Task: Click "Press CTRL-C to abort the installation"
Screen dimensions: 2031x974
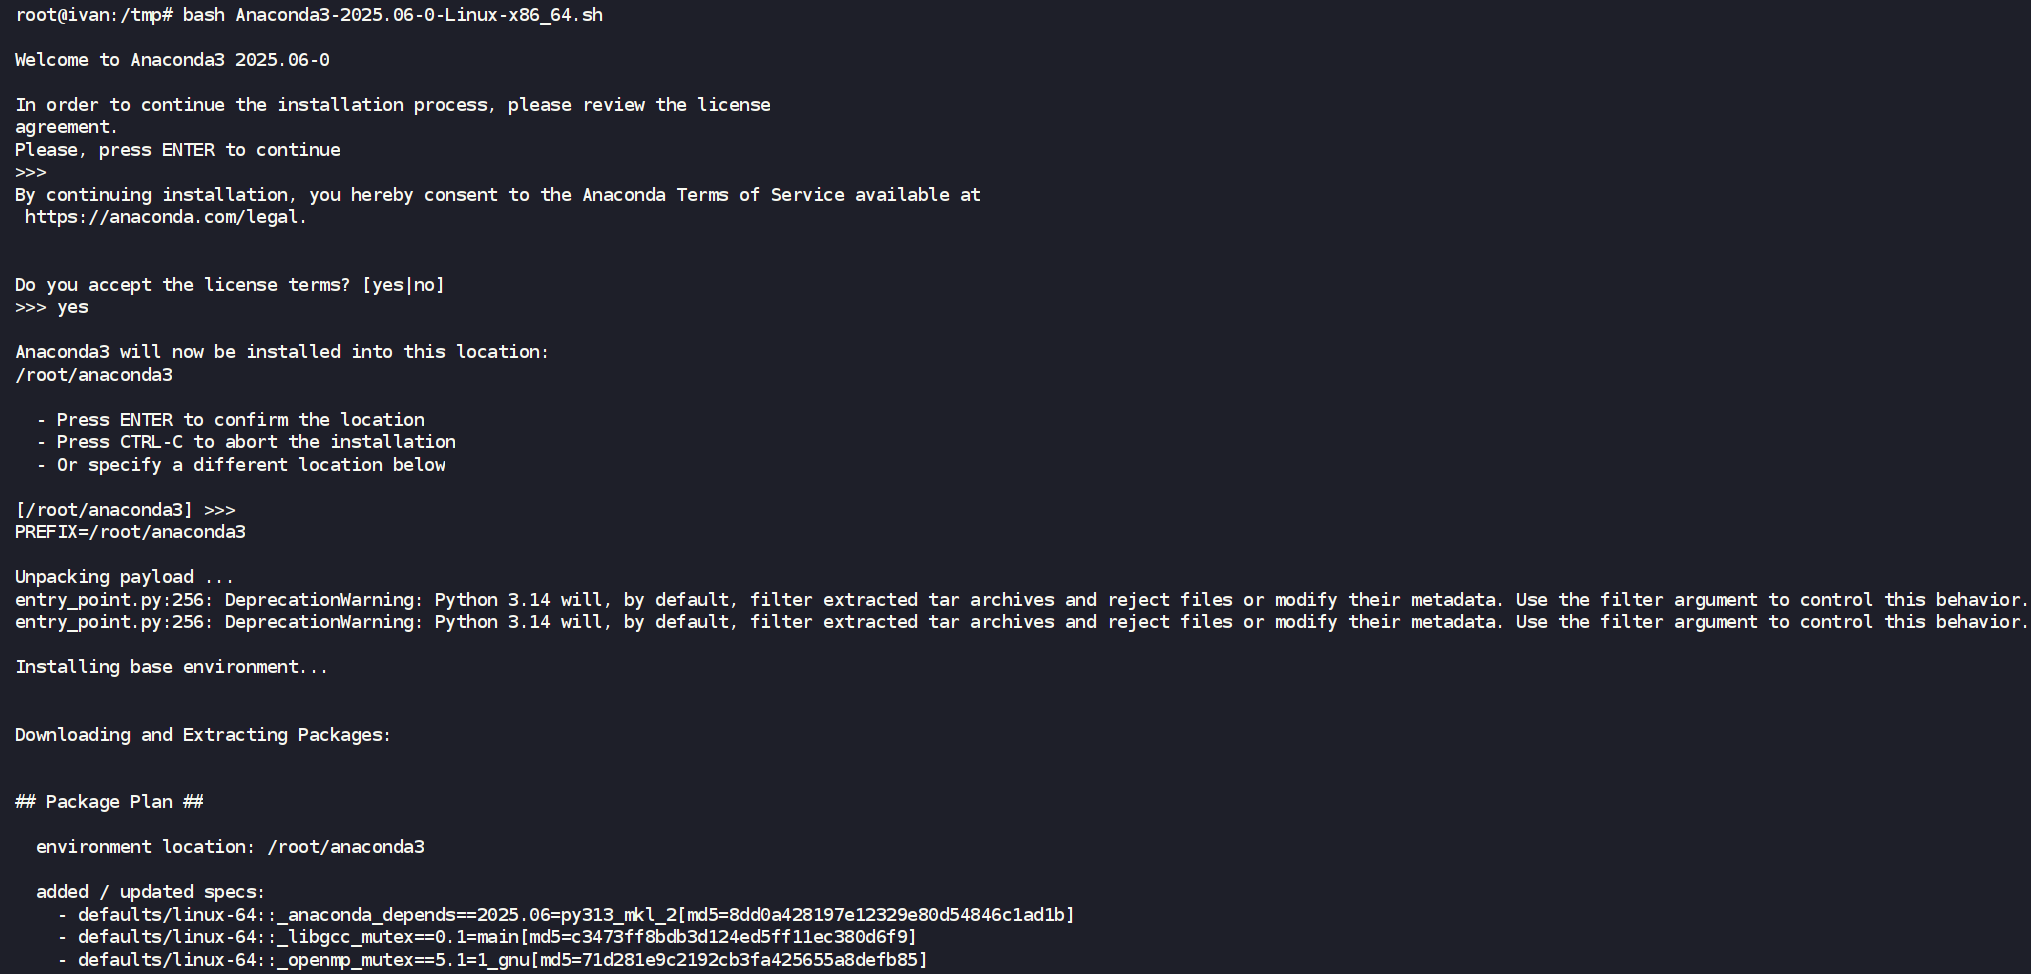Action: 255,442
